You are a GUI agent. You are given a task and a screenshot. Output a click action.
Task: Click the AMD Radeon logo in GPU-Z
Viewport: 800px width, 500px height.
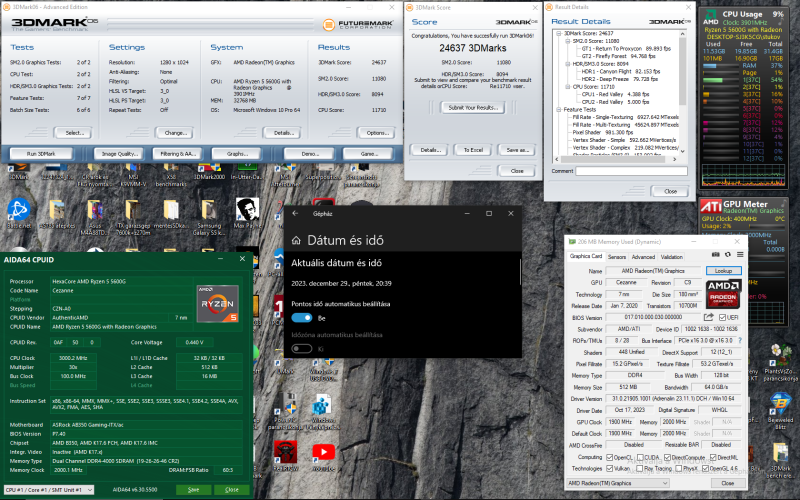tap(723, 294)
